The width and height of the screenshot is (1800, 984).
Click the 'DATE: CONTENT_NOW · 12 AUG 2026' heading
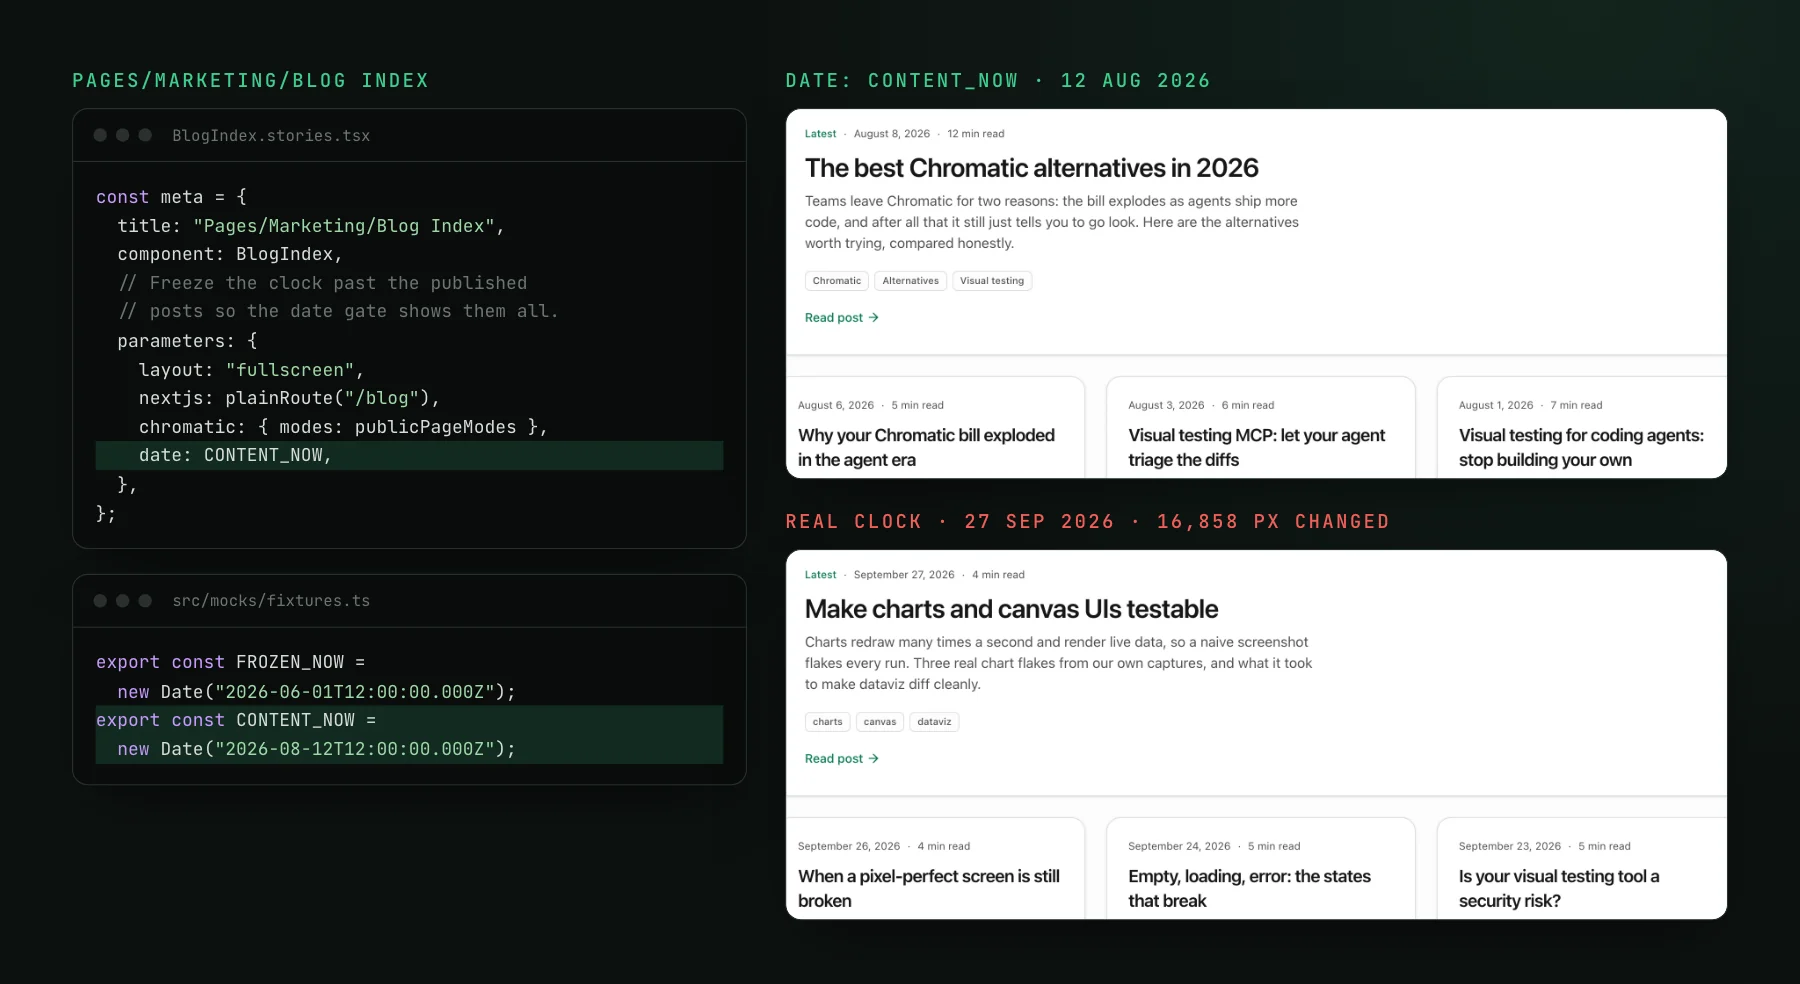pyautogui.click(x=998, y=81)
